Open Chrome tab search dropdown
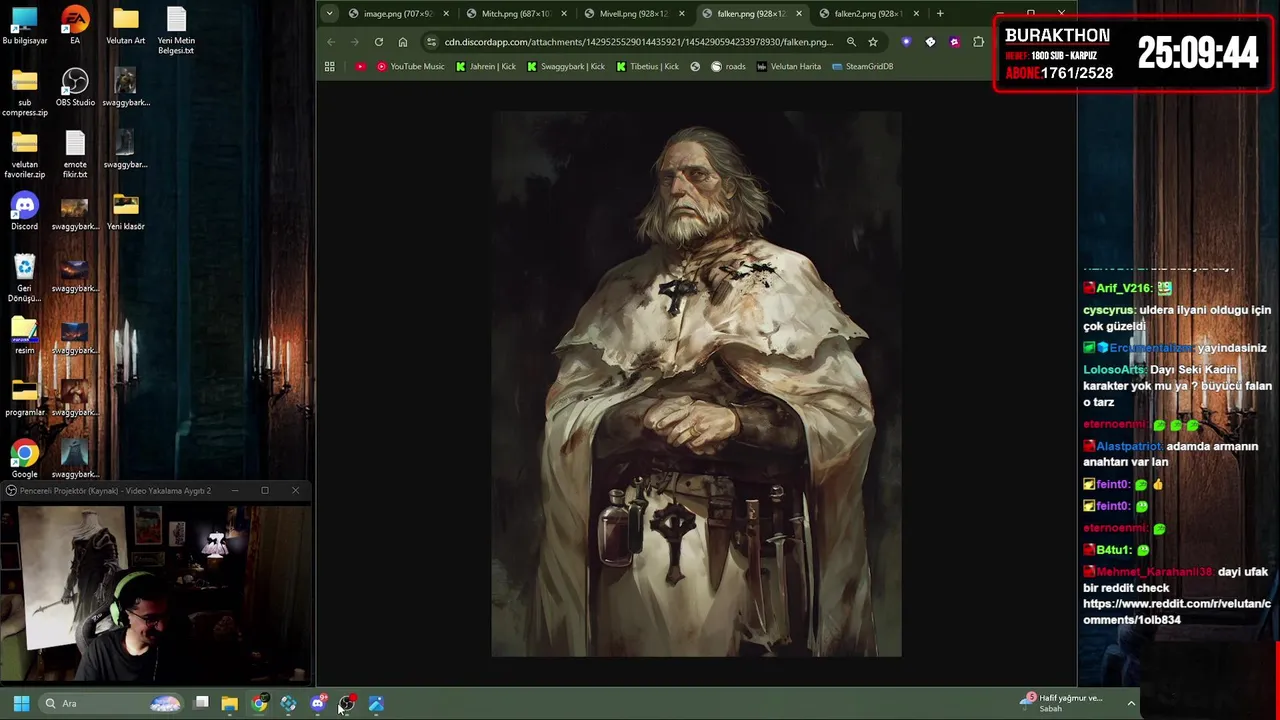The width and height of the screenshot is (1280, 720). coord(330,13)
